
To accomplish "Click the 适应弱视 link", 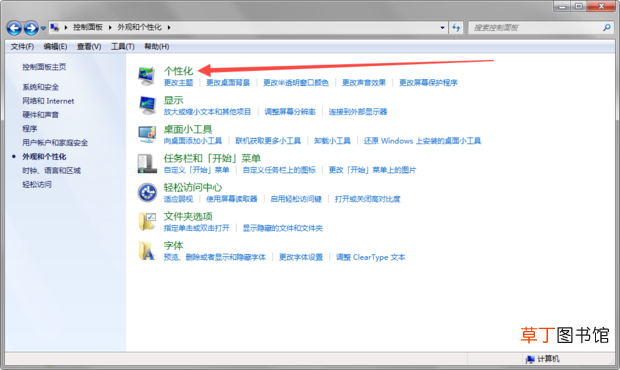I will tap(178, 199).
